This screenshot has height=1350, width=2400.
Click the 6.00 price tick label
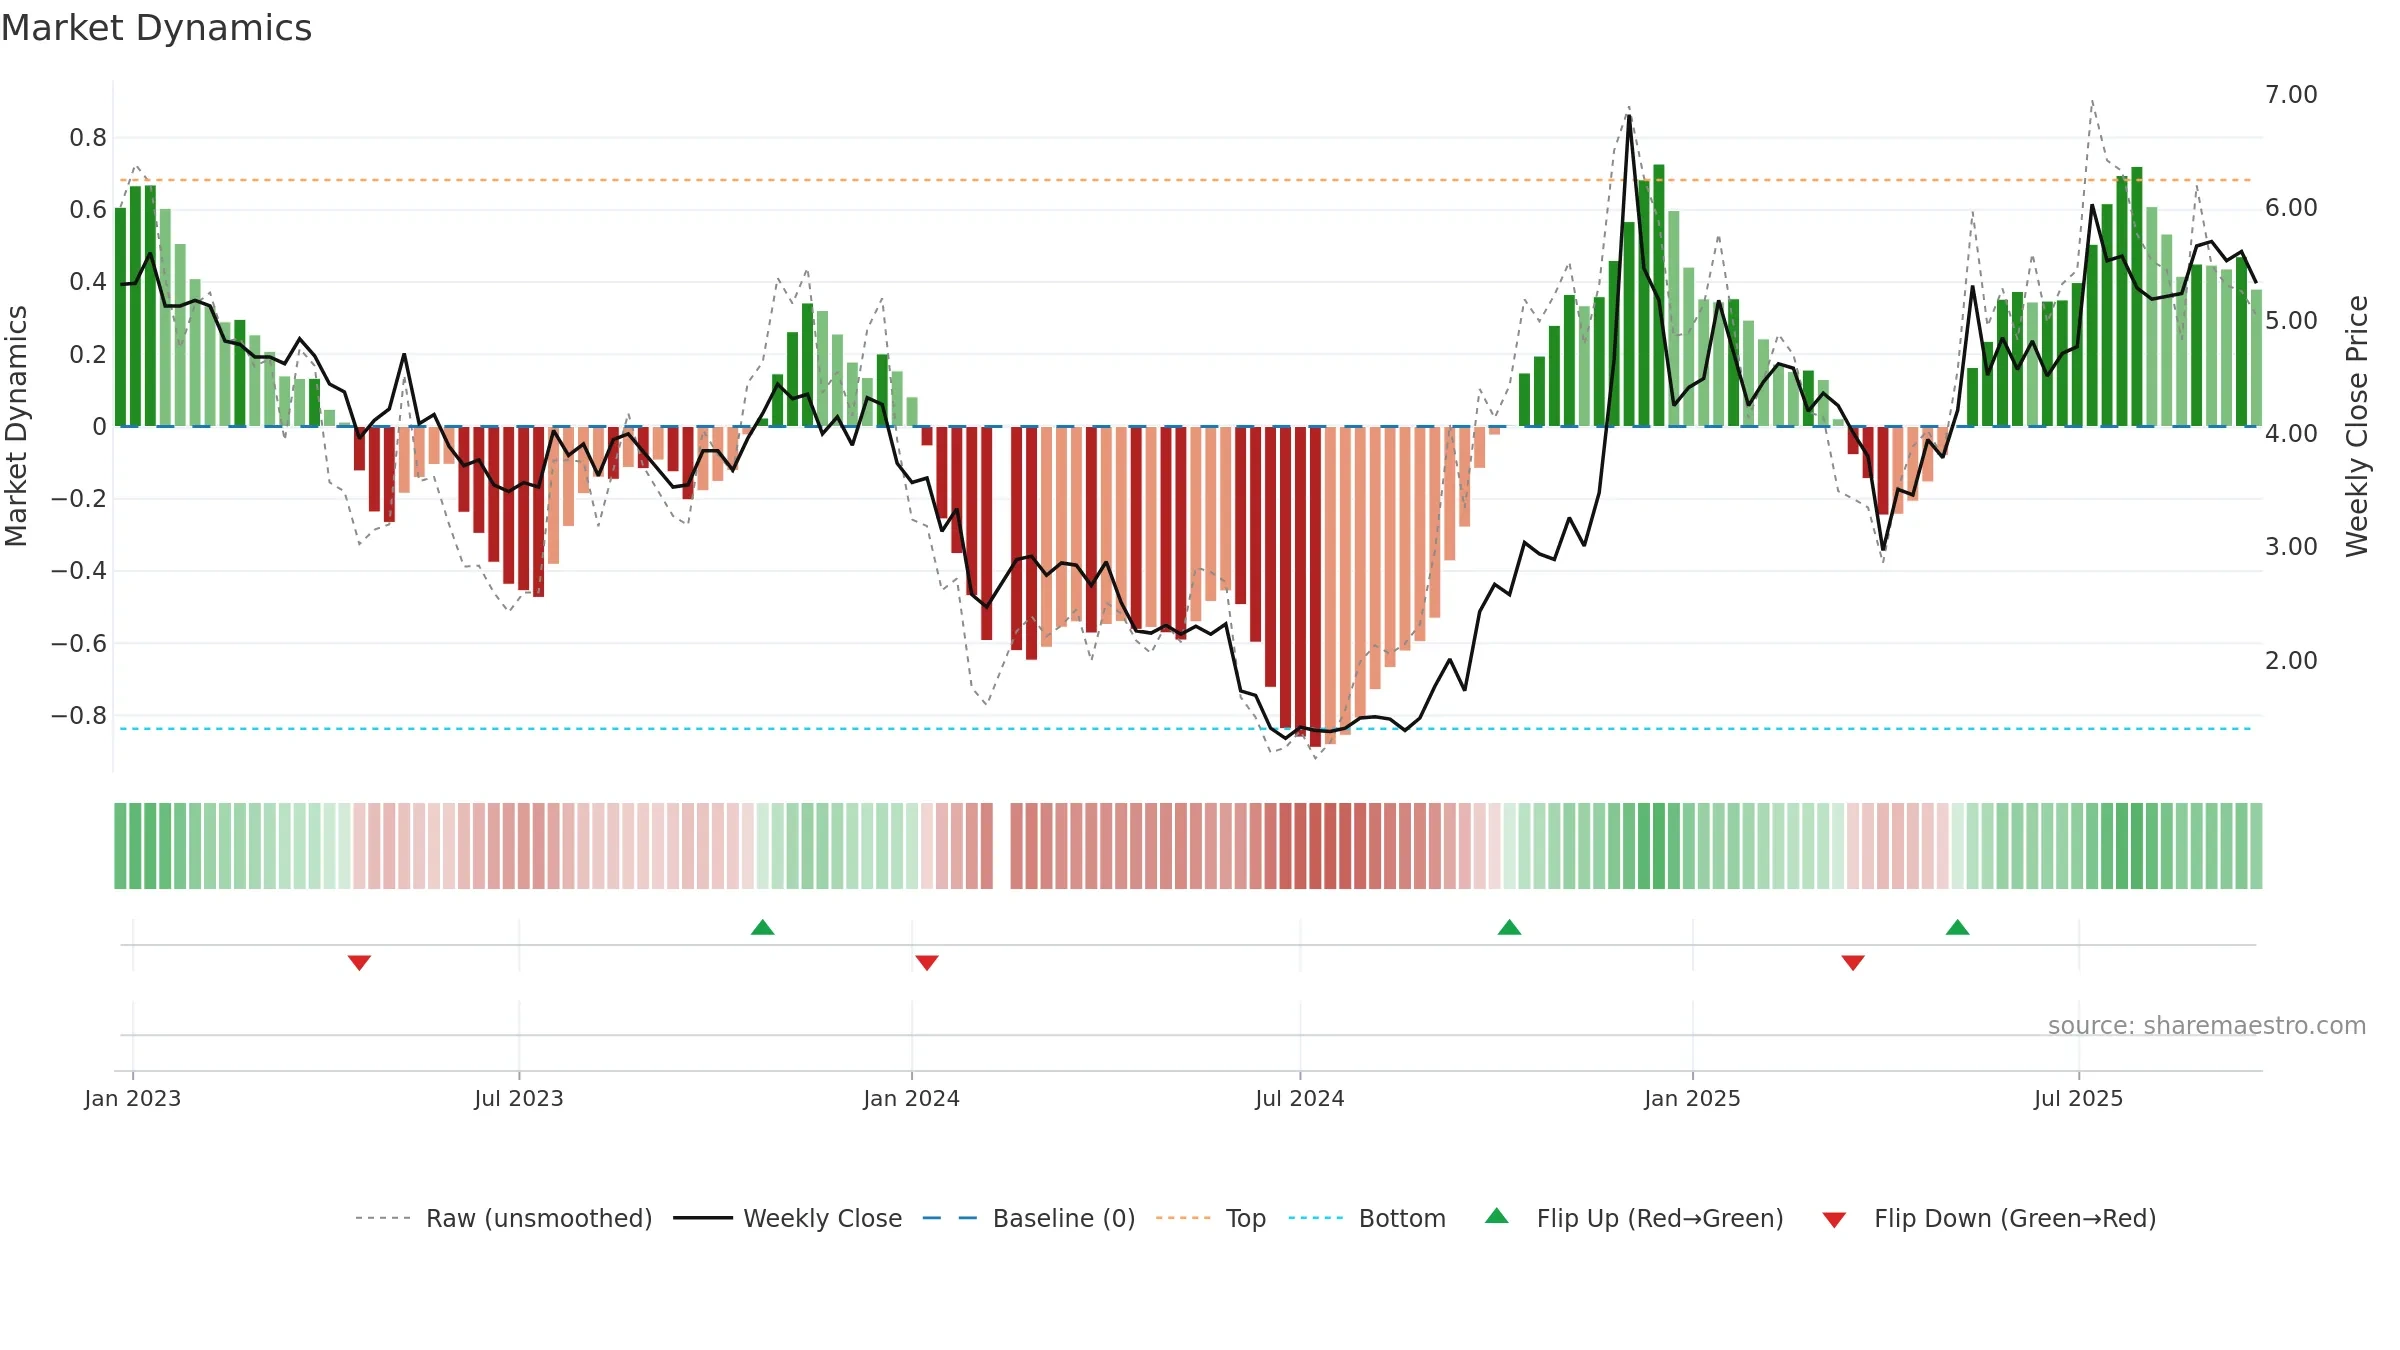tap(2291, 208)
